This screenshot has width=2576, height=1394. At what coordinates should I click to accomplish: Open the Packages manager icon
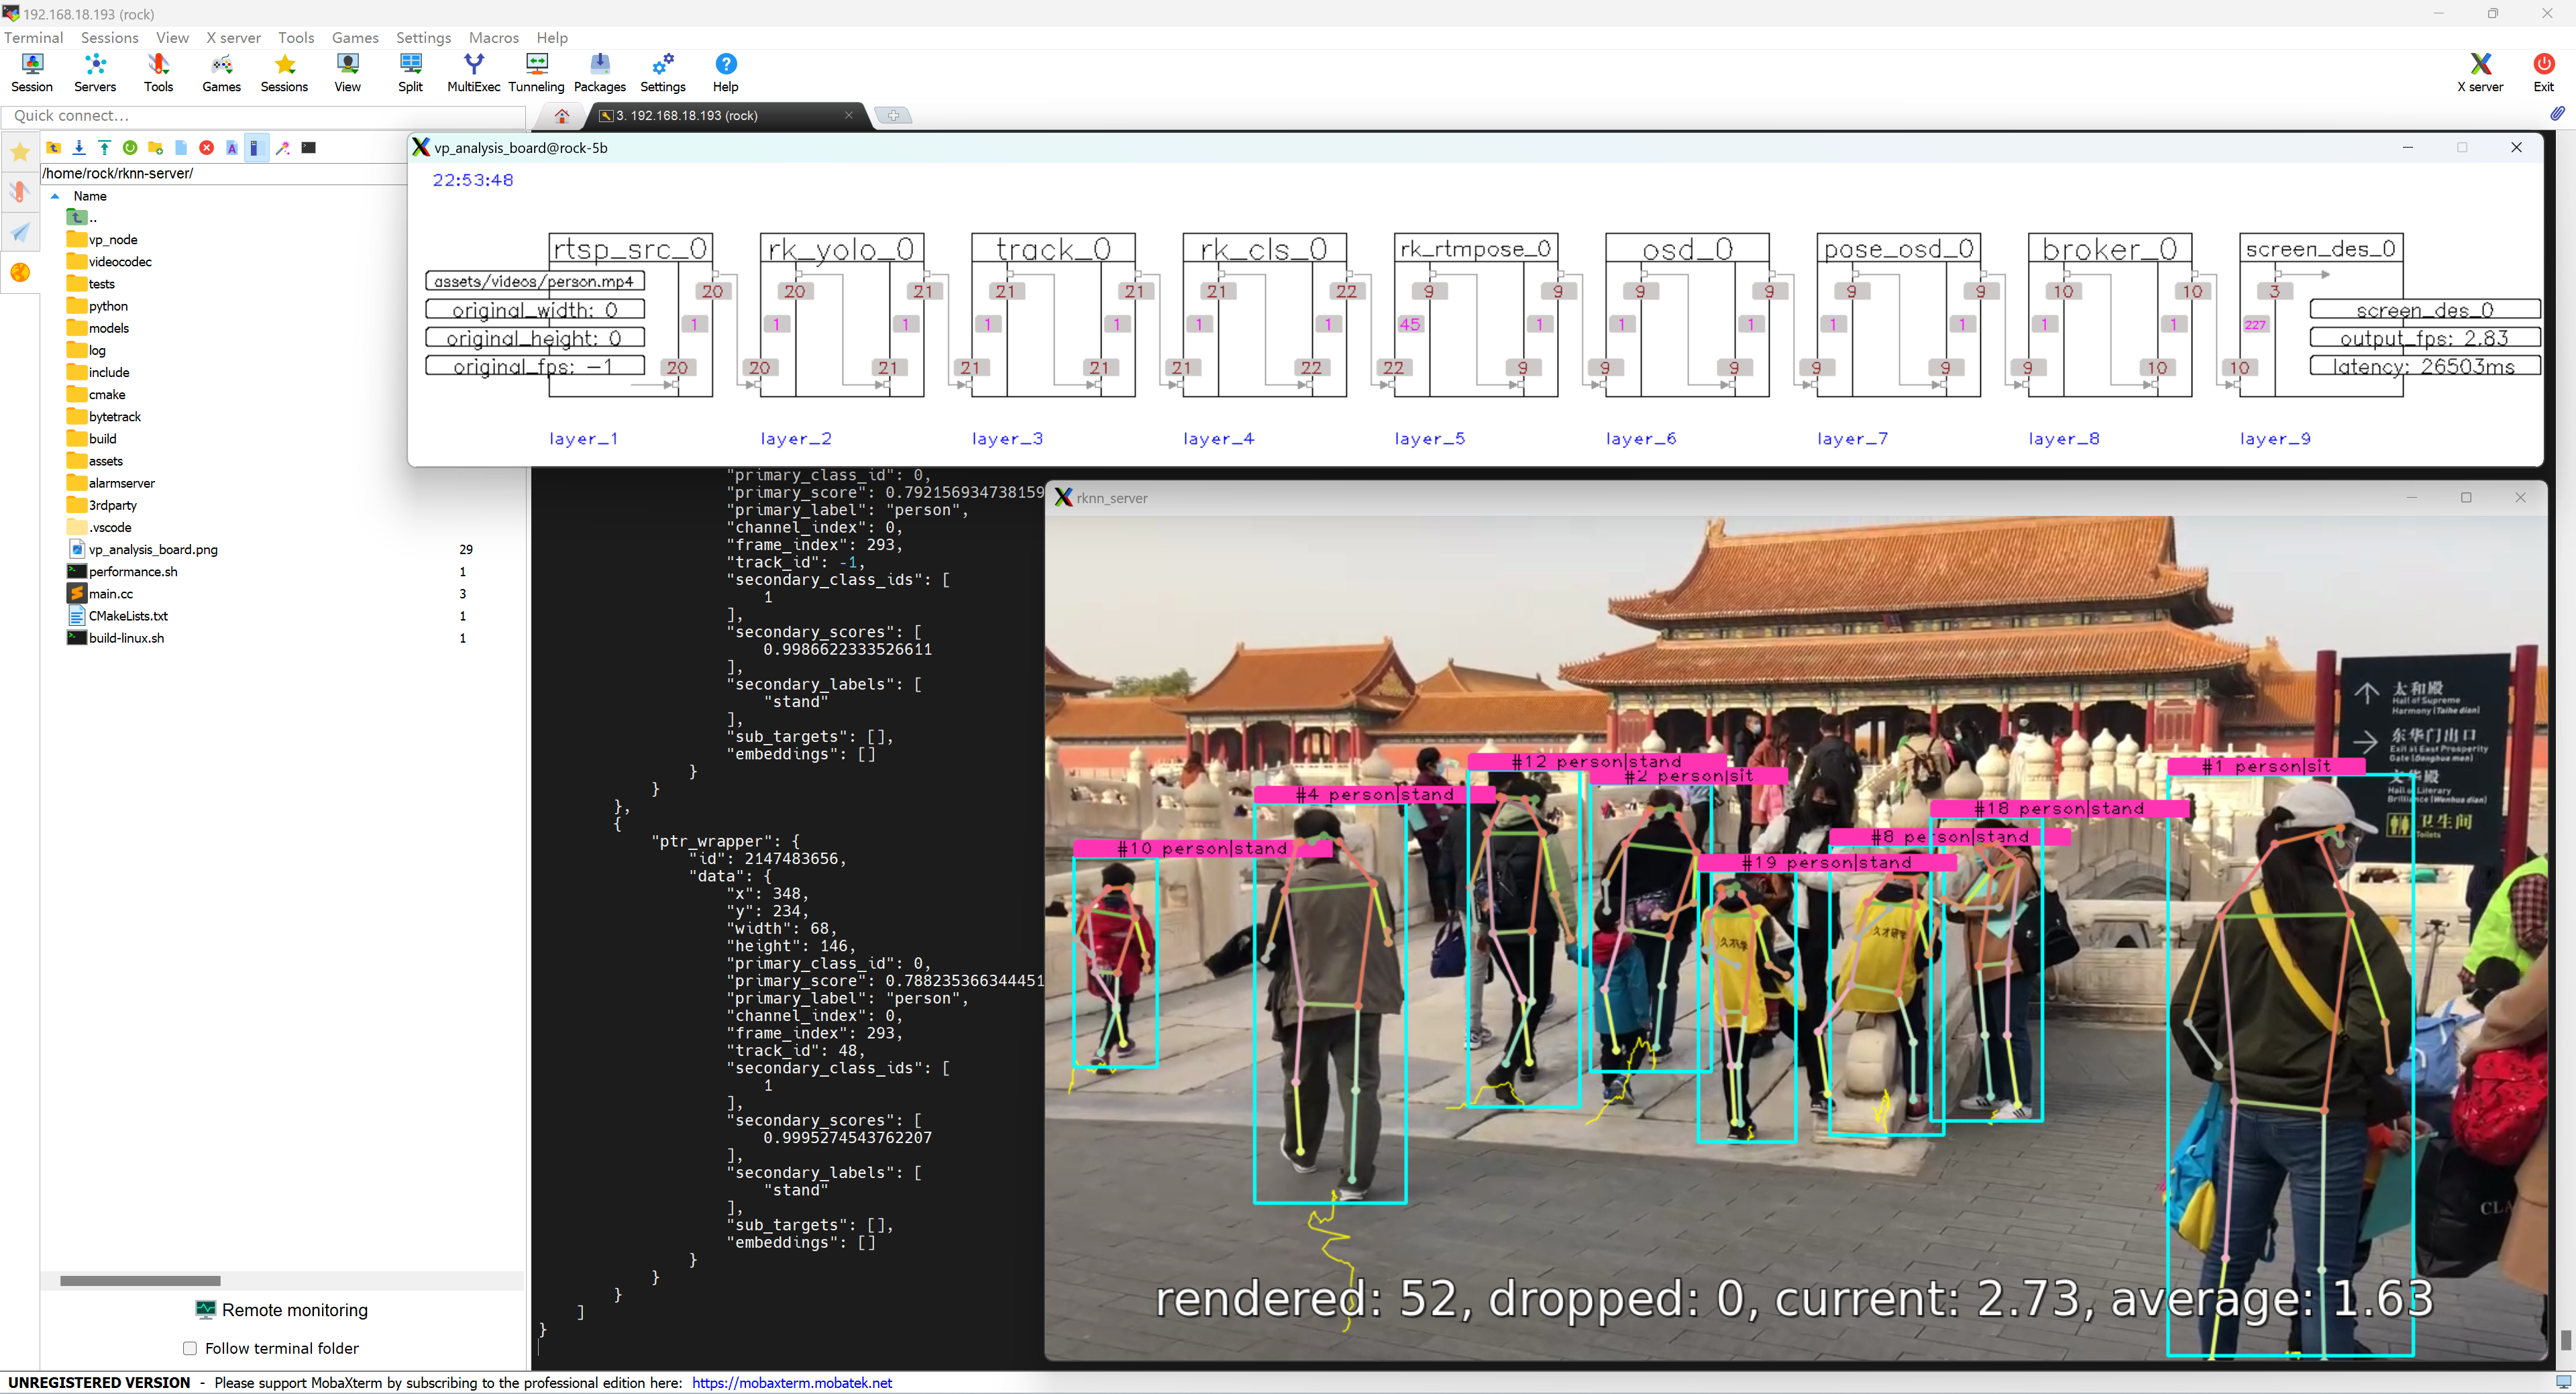click(x=599, y=72)
